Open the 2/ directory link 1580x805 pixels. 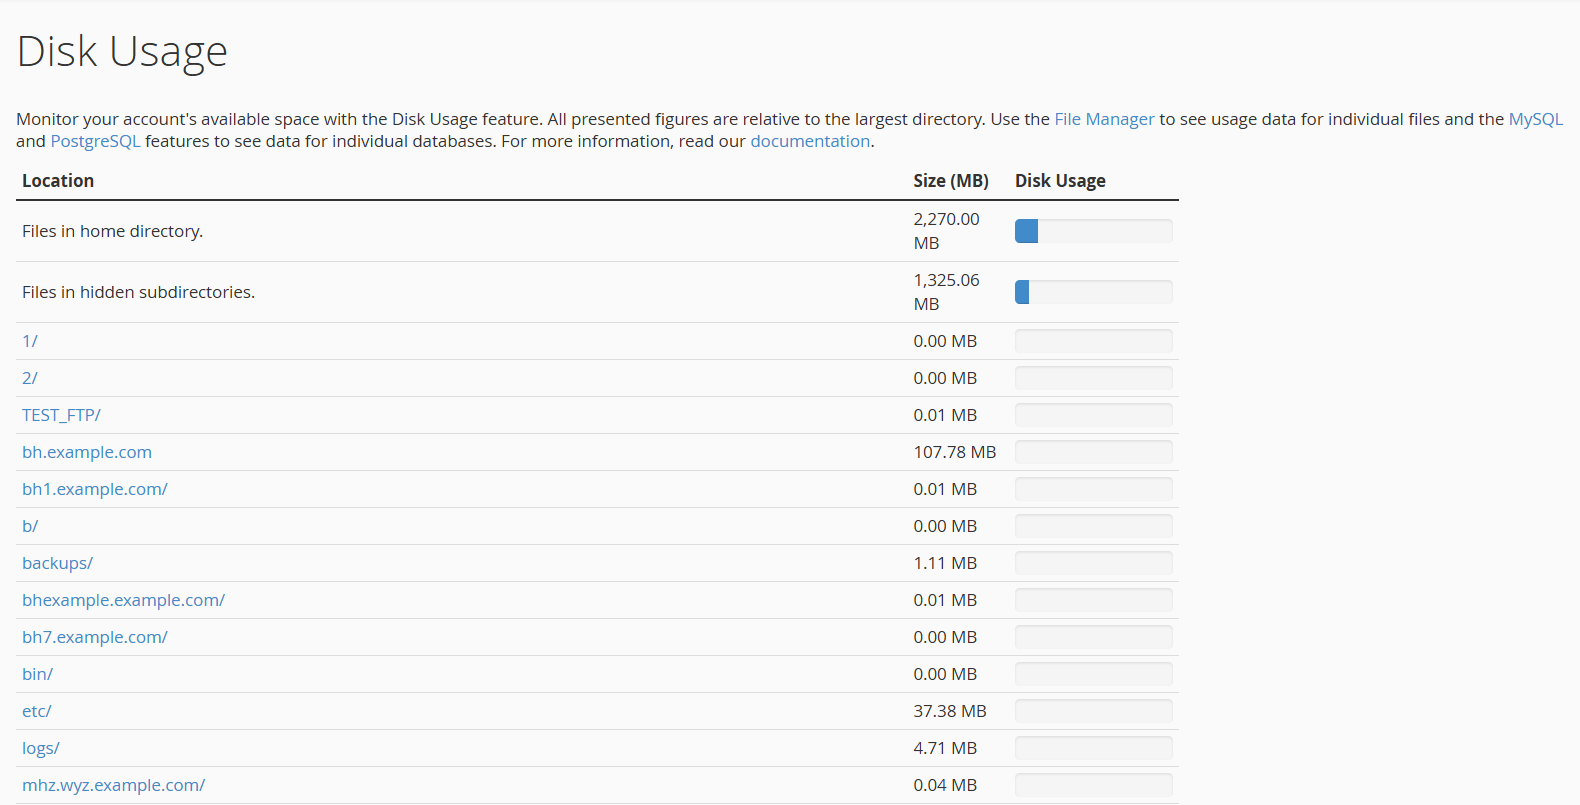(30, 378)
